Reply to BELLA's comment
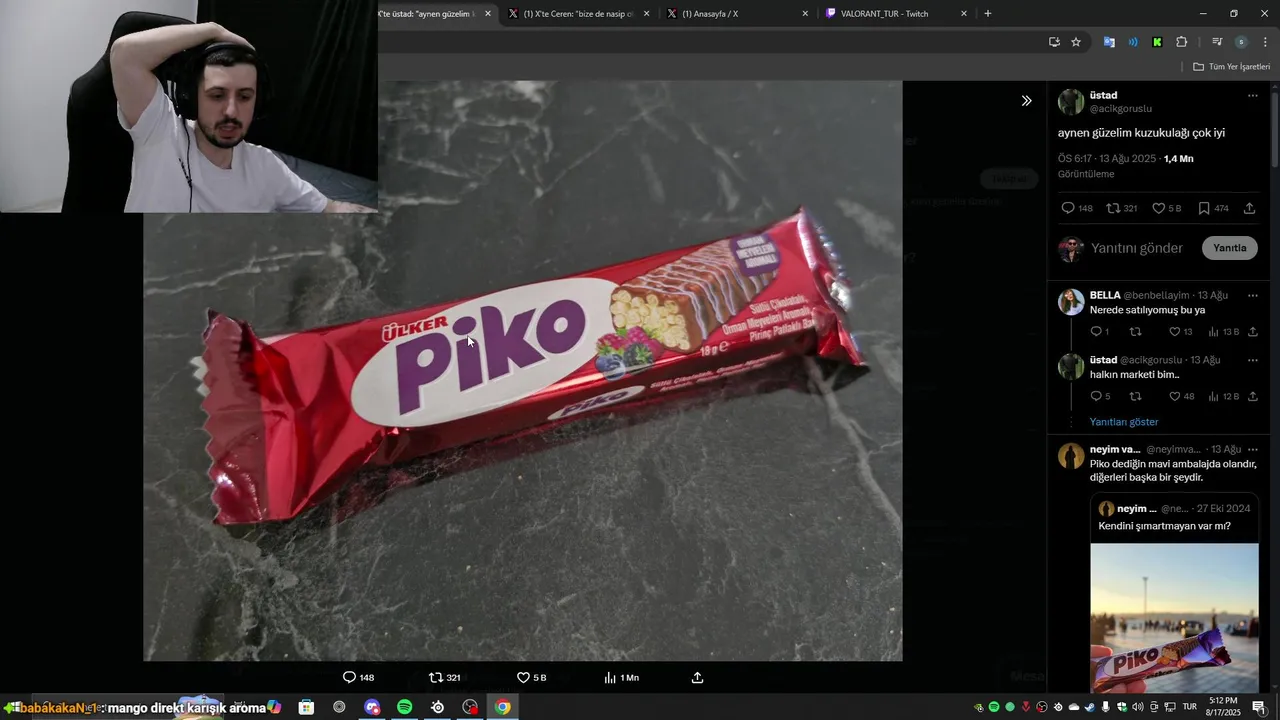This screenshot has width=1280, height=720. coord(1099,332)
